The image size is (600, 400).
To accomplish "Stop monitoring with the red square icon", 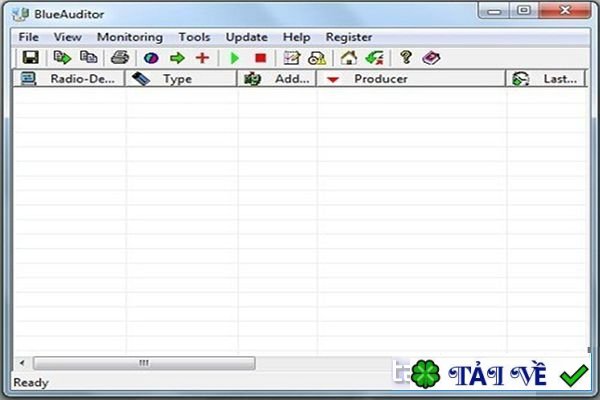I will click(x=261, y=58).
